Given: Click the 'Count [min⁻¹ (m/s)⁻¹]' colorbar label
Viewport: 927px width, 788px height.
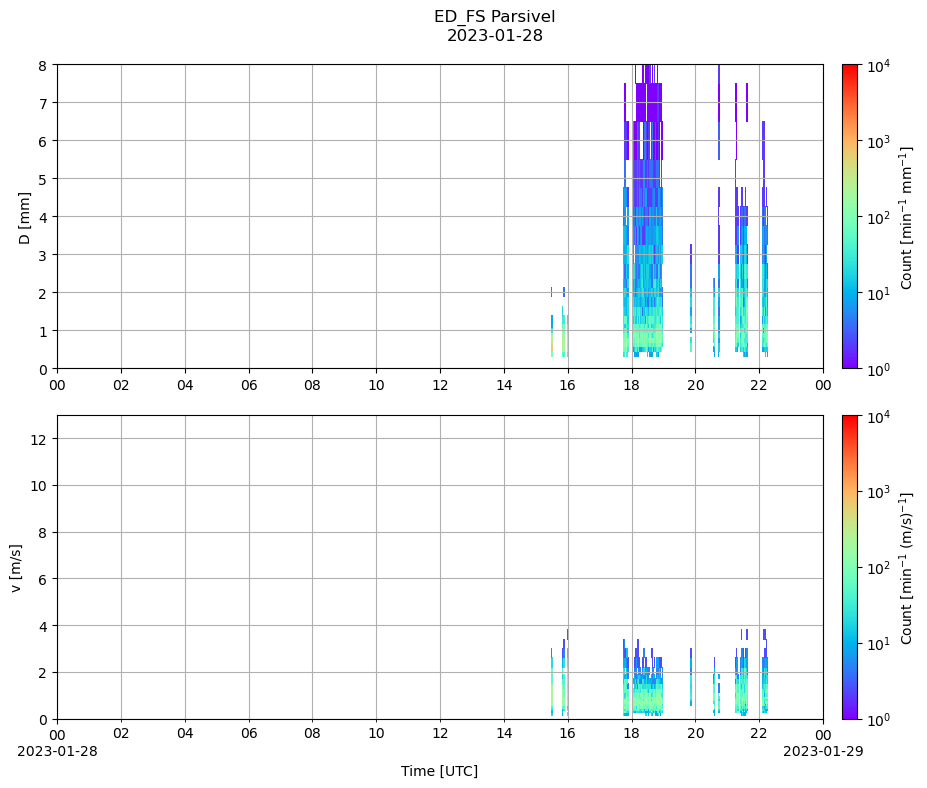Looking at the screenshot, I should point(906,568).
